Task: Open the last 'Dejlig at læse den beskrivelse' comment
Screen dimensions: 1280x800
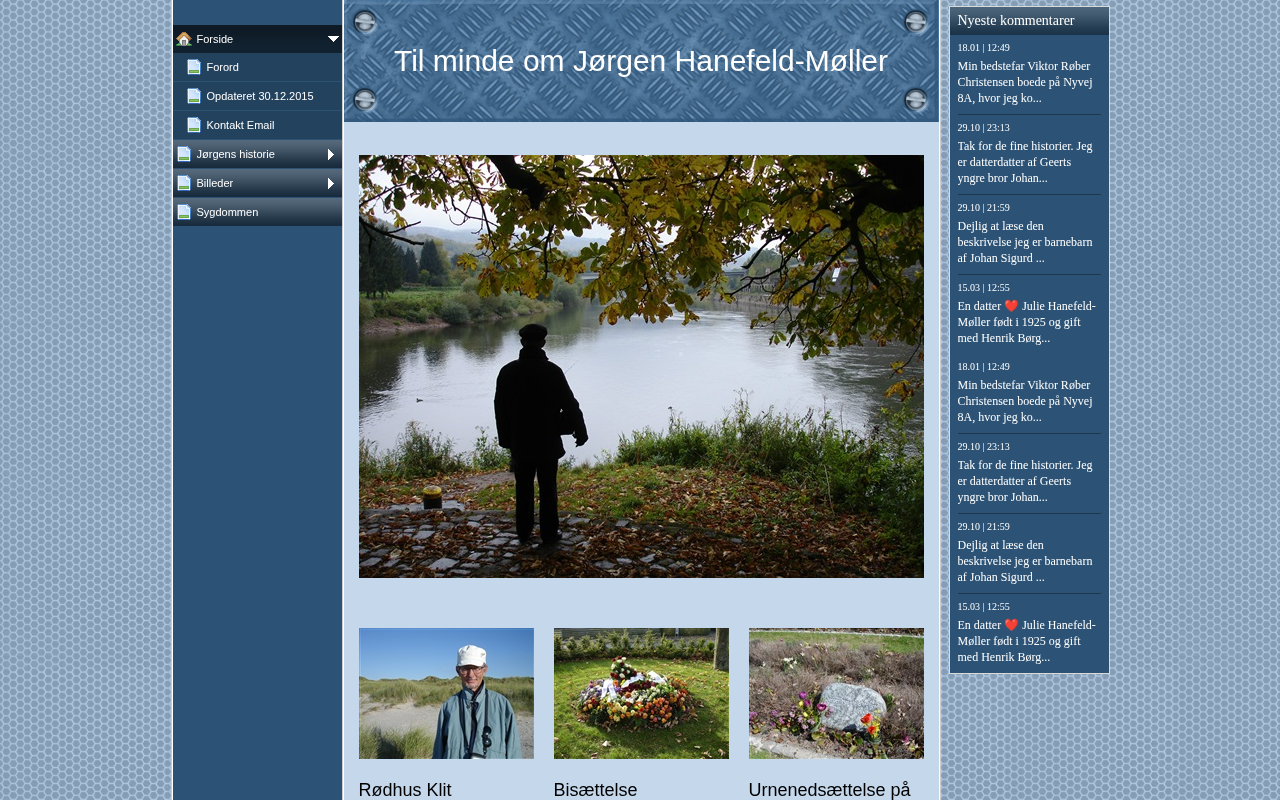Action: (1025, 561)
